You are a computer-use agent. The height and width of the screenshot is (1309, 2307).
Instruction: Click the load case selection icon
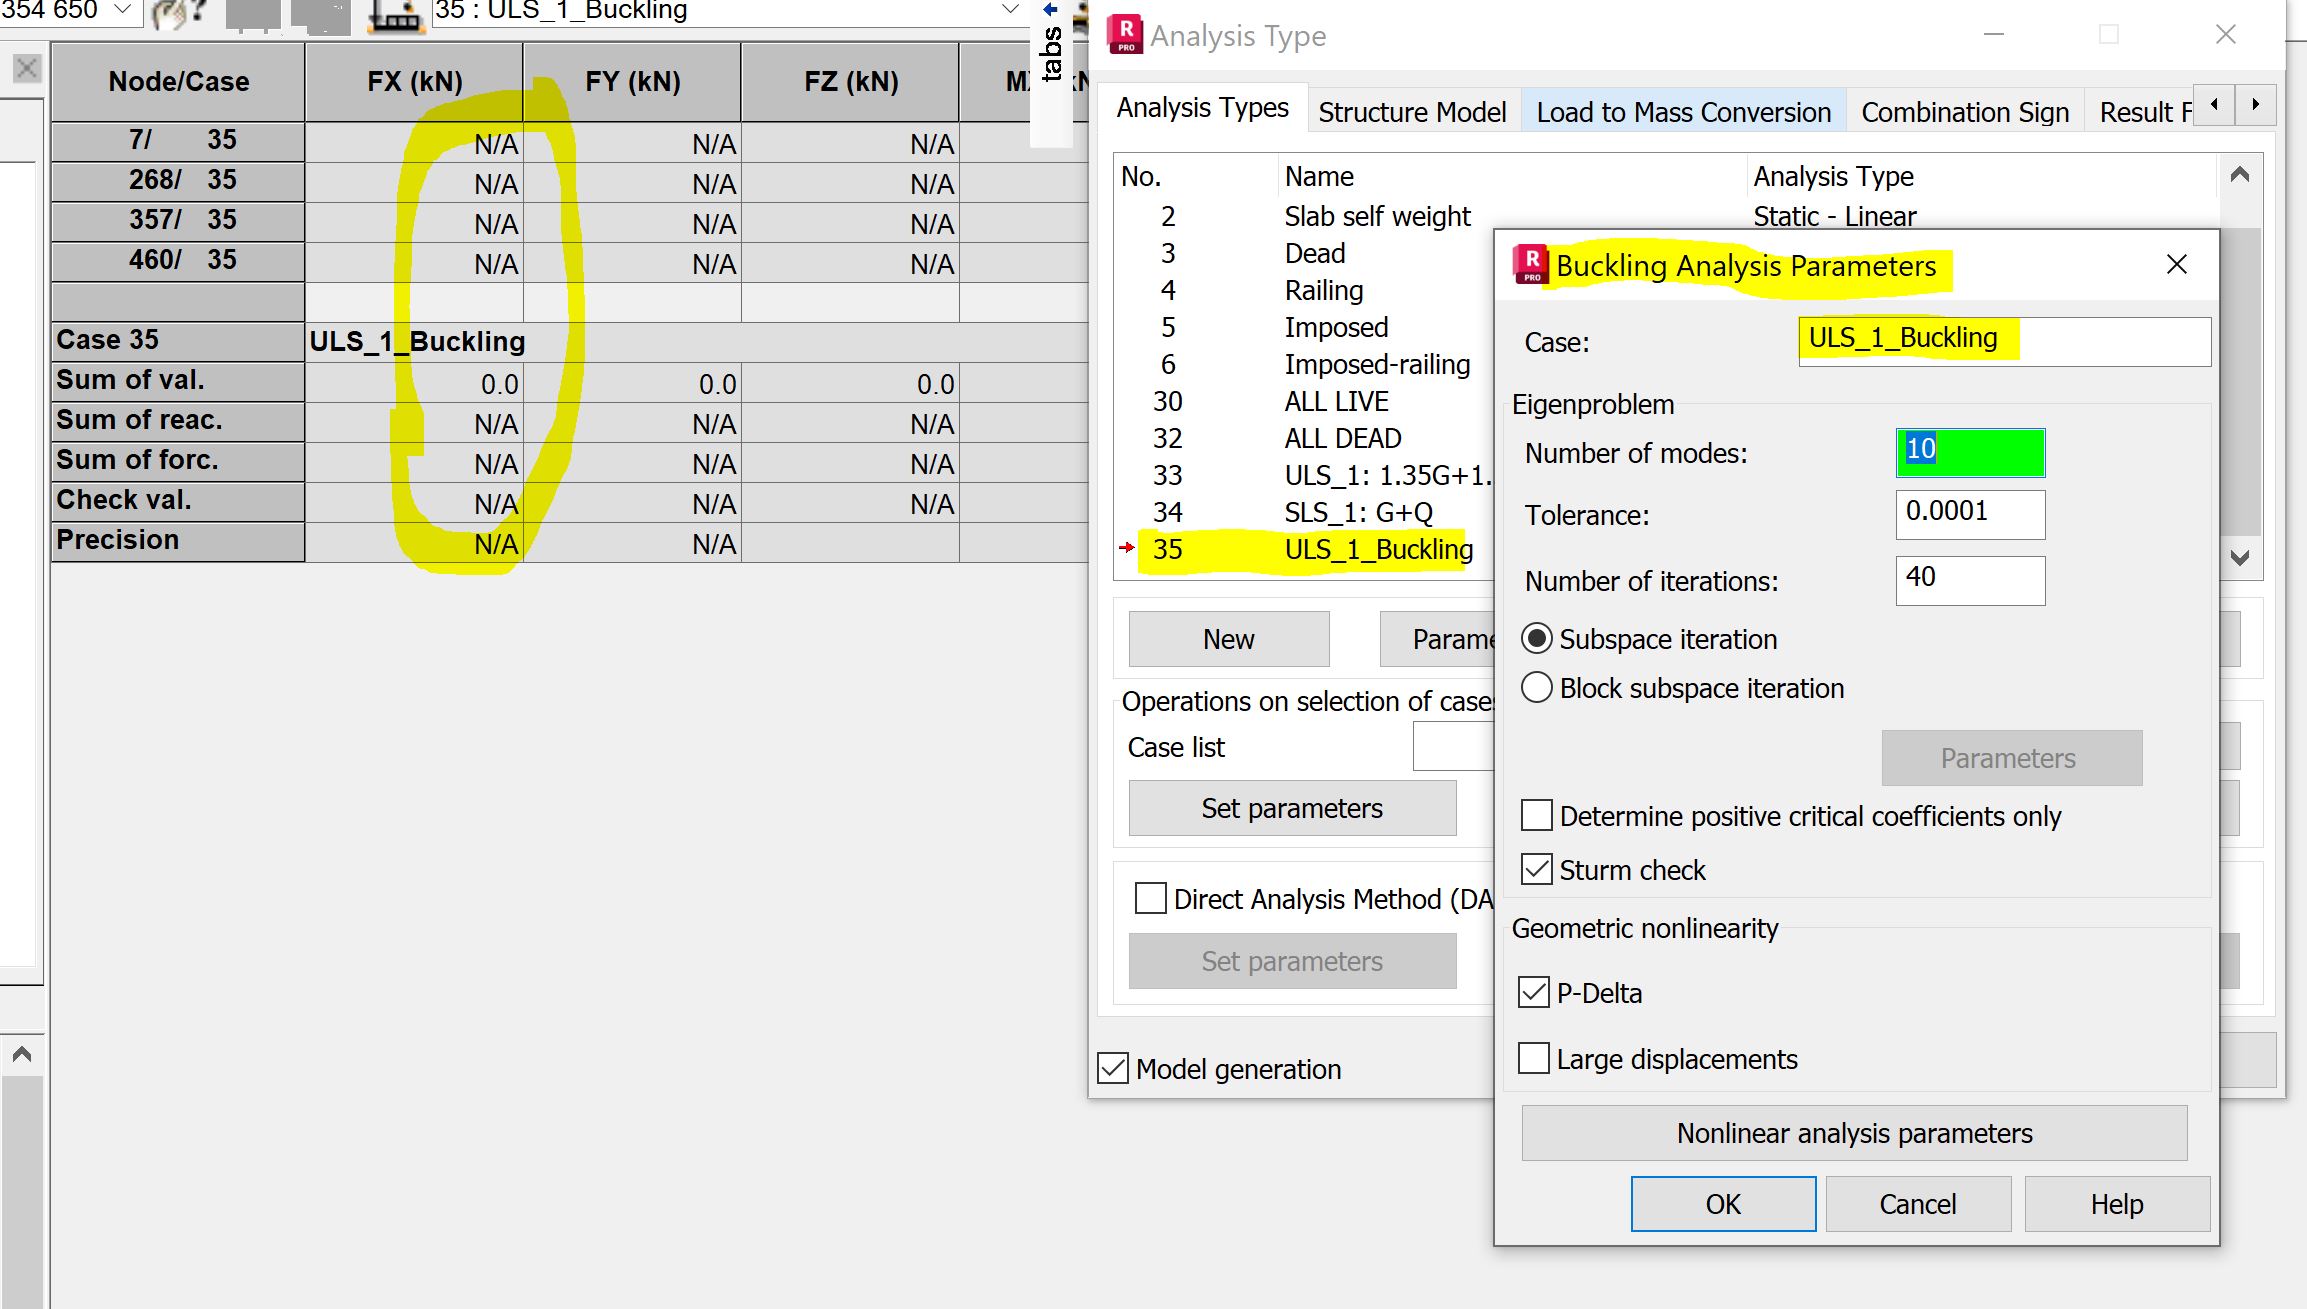coord(396,15)
